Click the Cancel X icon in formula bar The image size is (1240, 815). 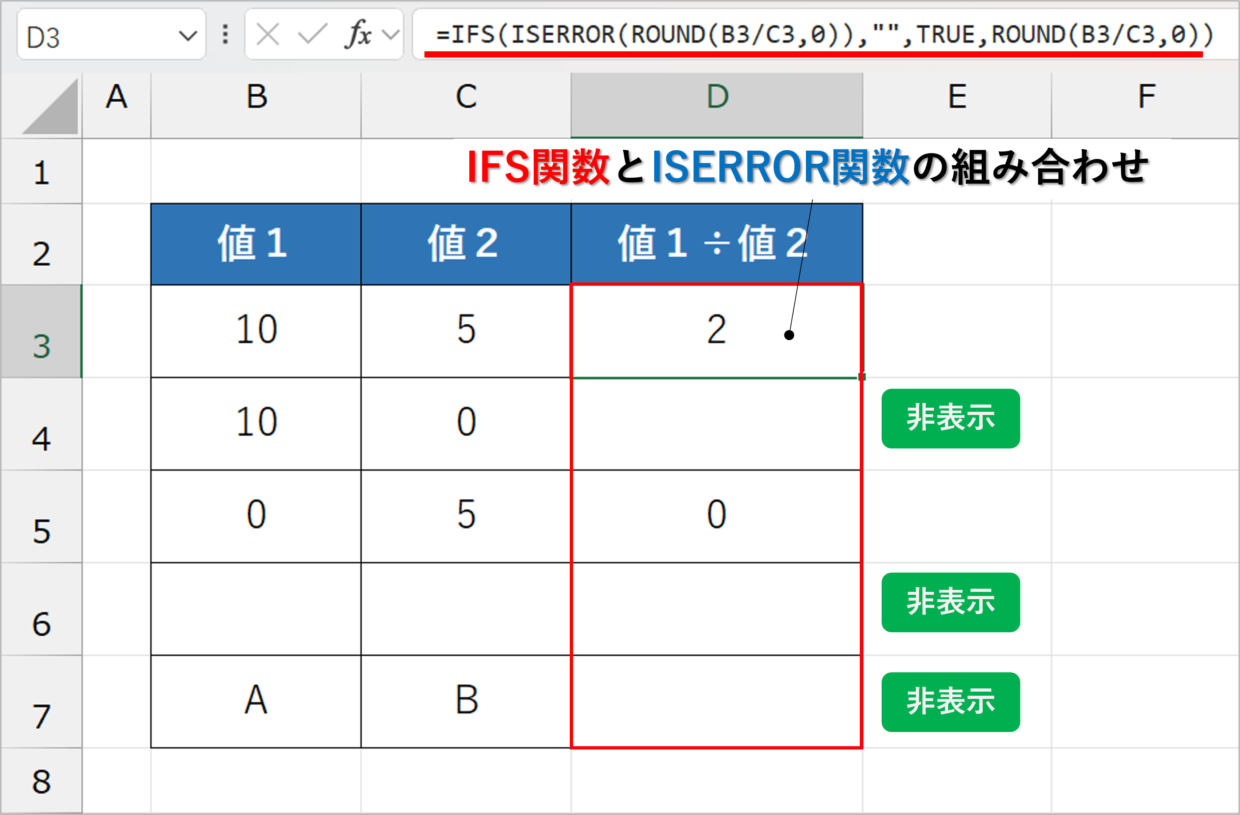click(267, 35)
